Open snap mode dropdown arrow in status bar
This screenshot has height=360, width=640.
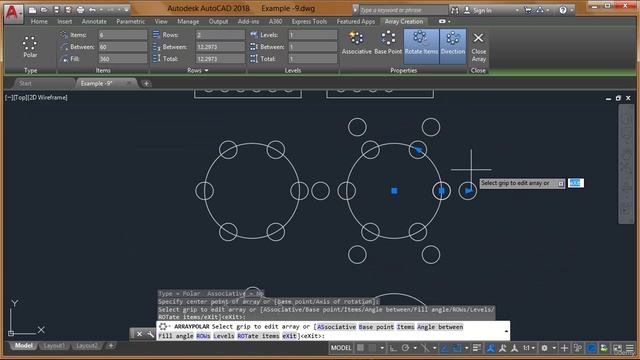[x=382, y=348]
